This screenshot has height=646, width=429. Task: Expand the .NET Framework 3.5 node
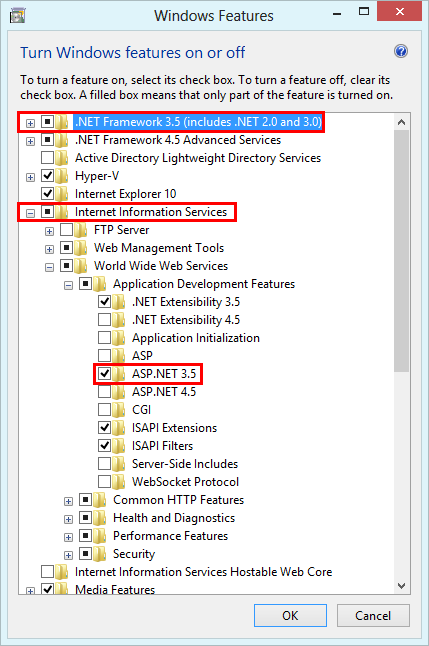pyautogui.click(x=30, y=123)
